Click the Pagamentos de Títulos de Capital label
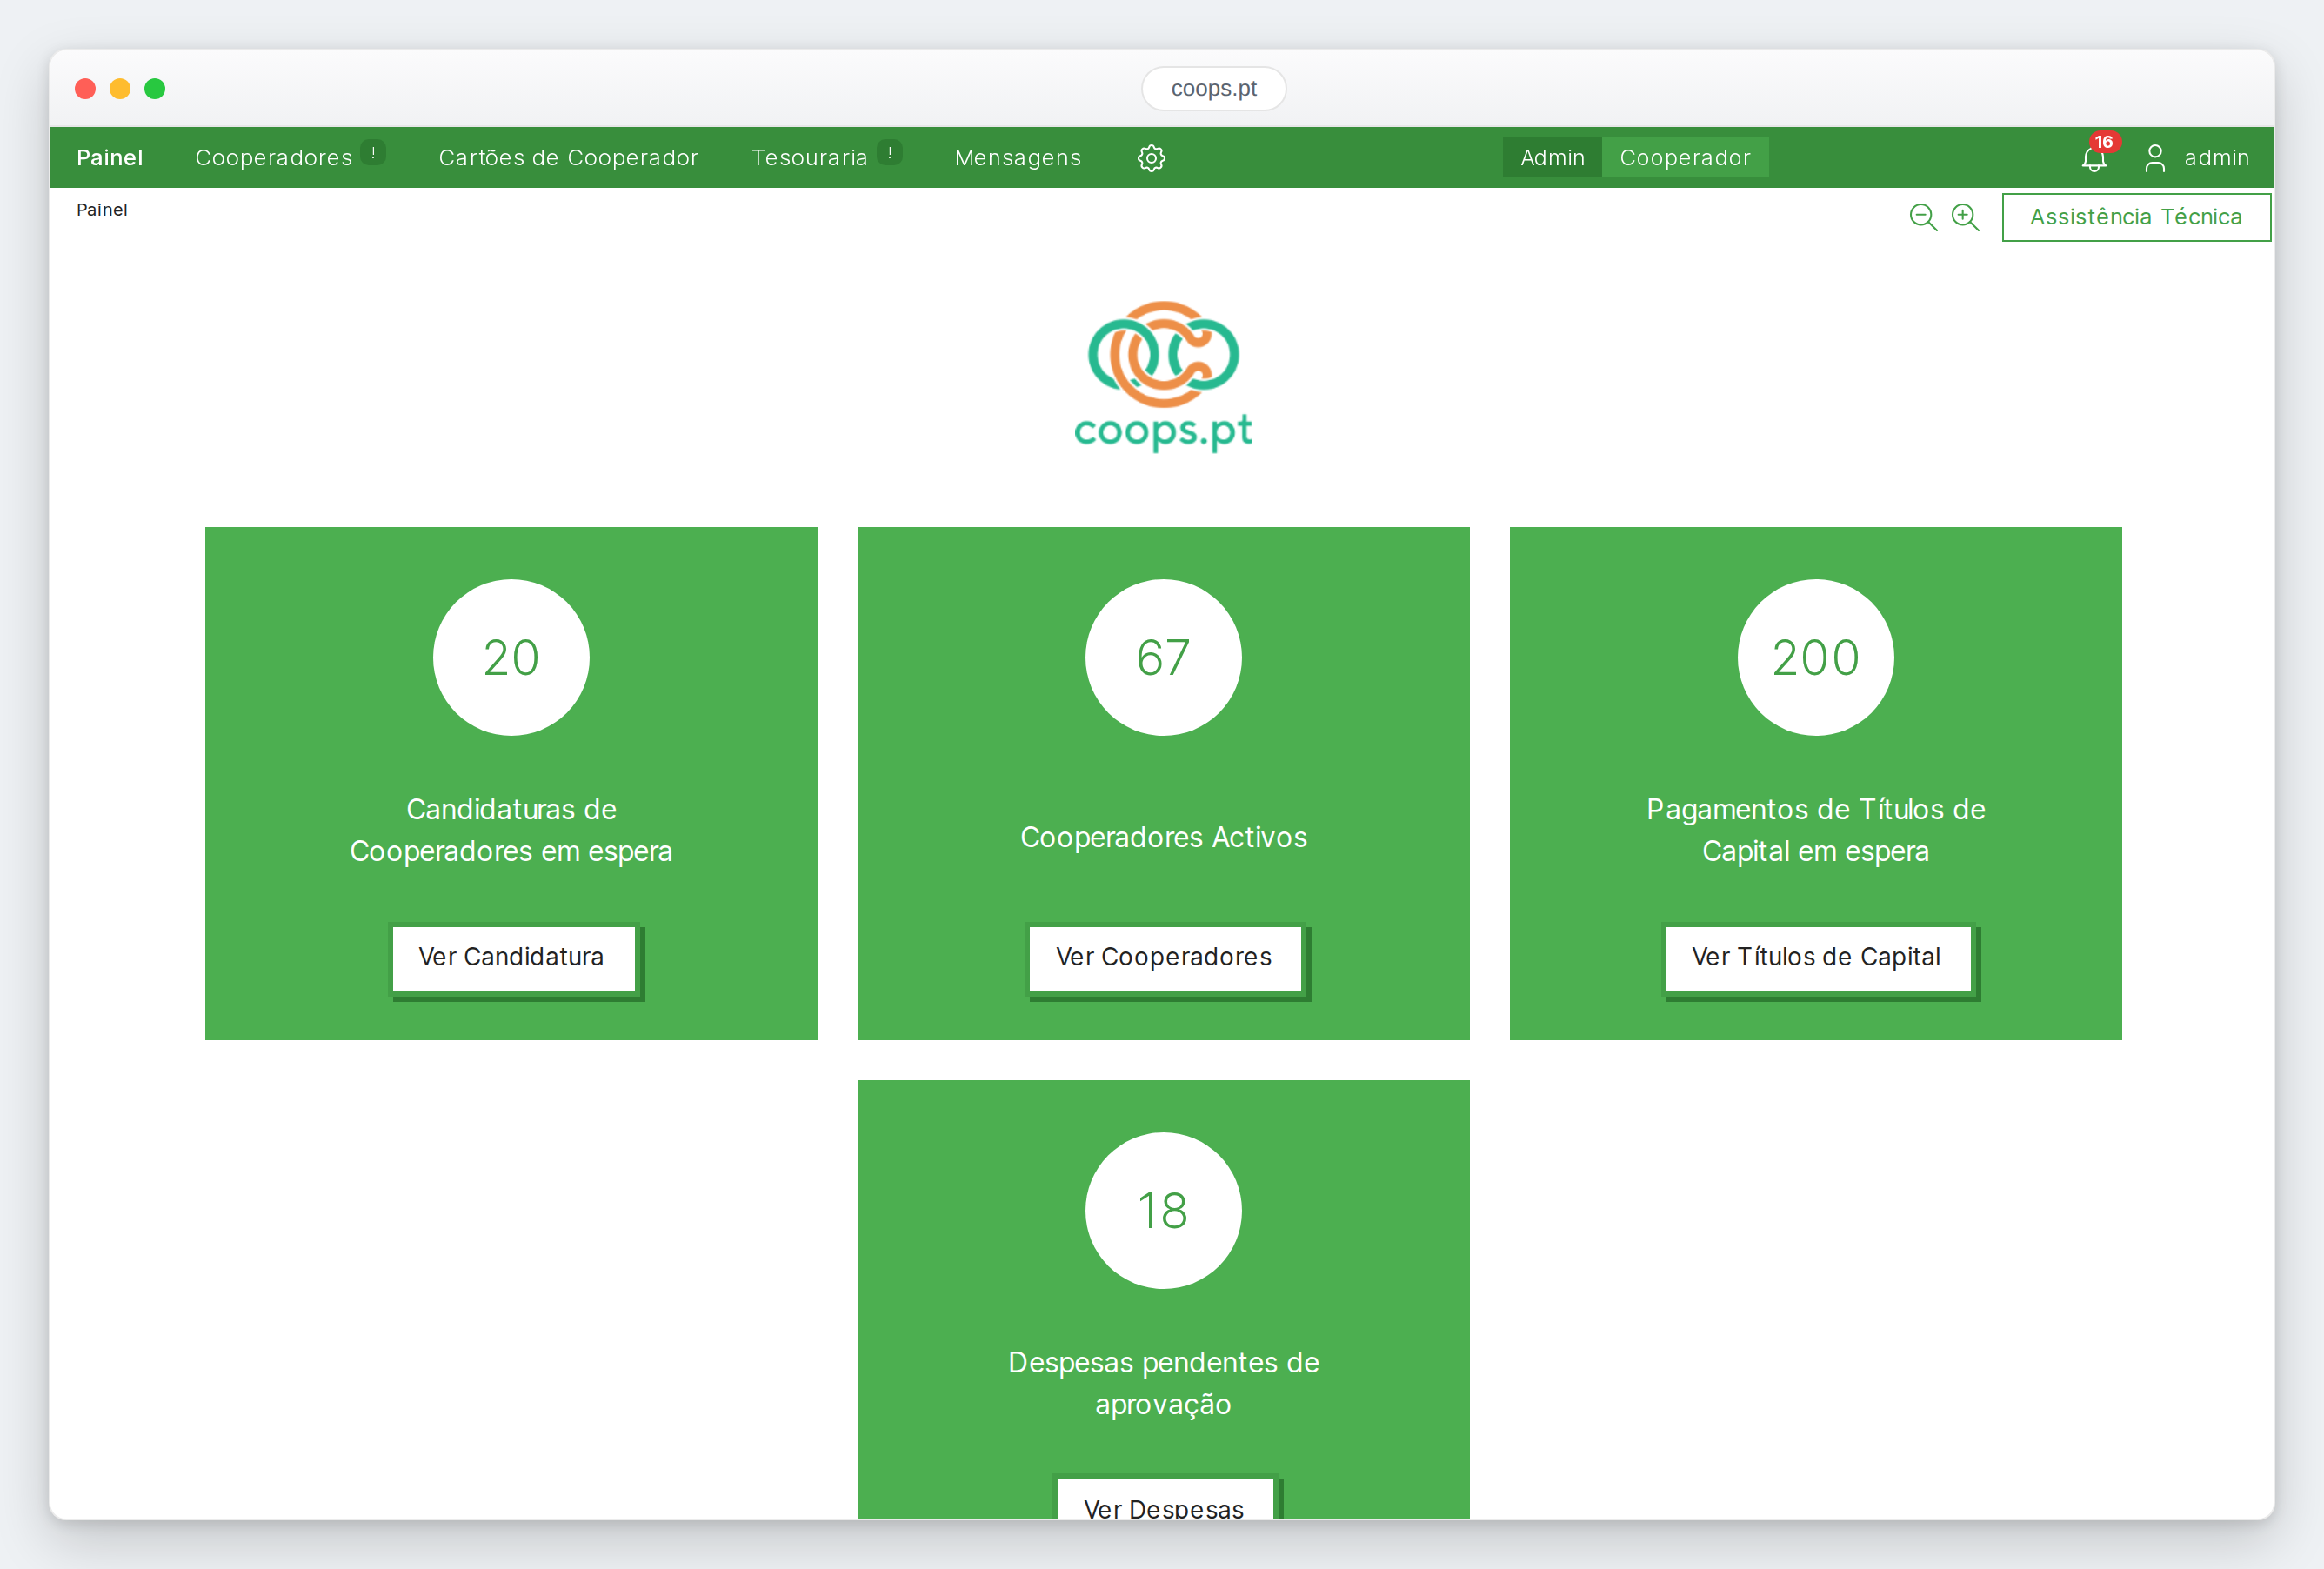This screenshot has width=2324, height=1569. pyautogui.click(x=1816, y=830)
